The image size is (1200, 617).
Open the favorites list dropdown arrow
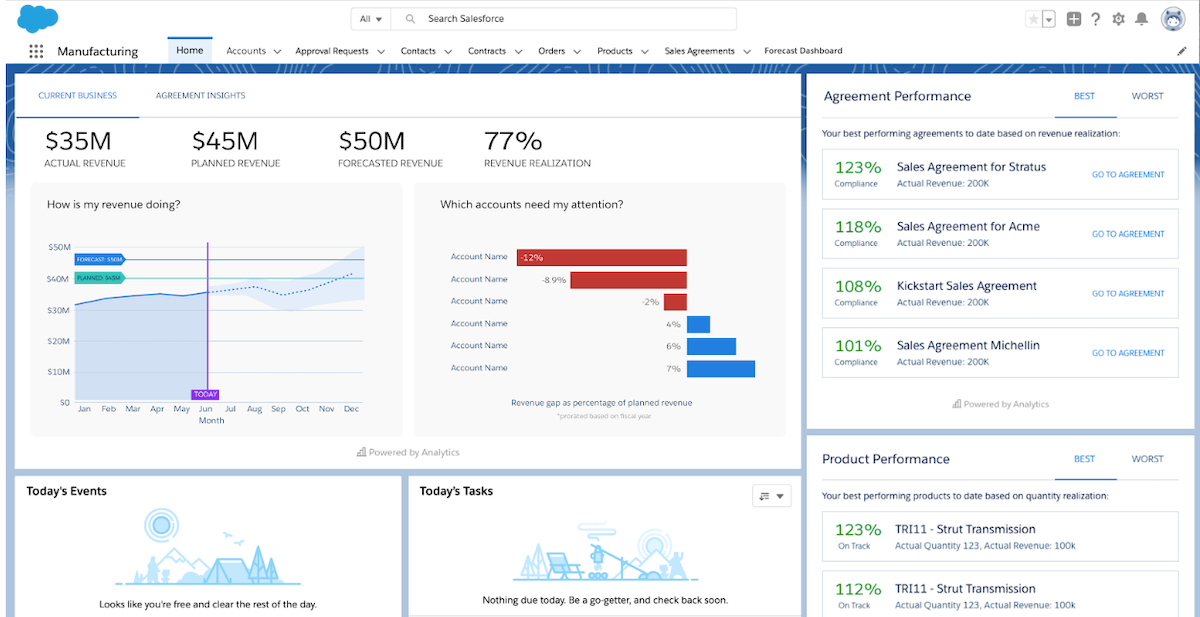[1049, 19]
